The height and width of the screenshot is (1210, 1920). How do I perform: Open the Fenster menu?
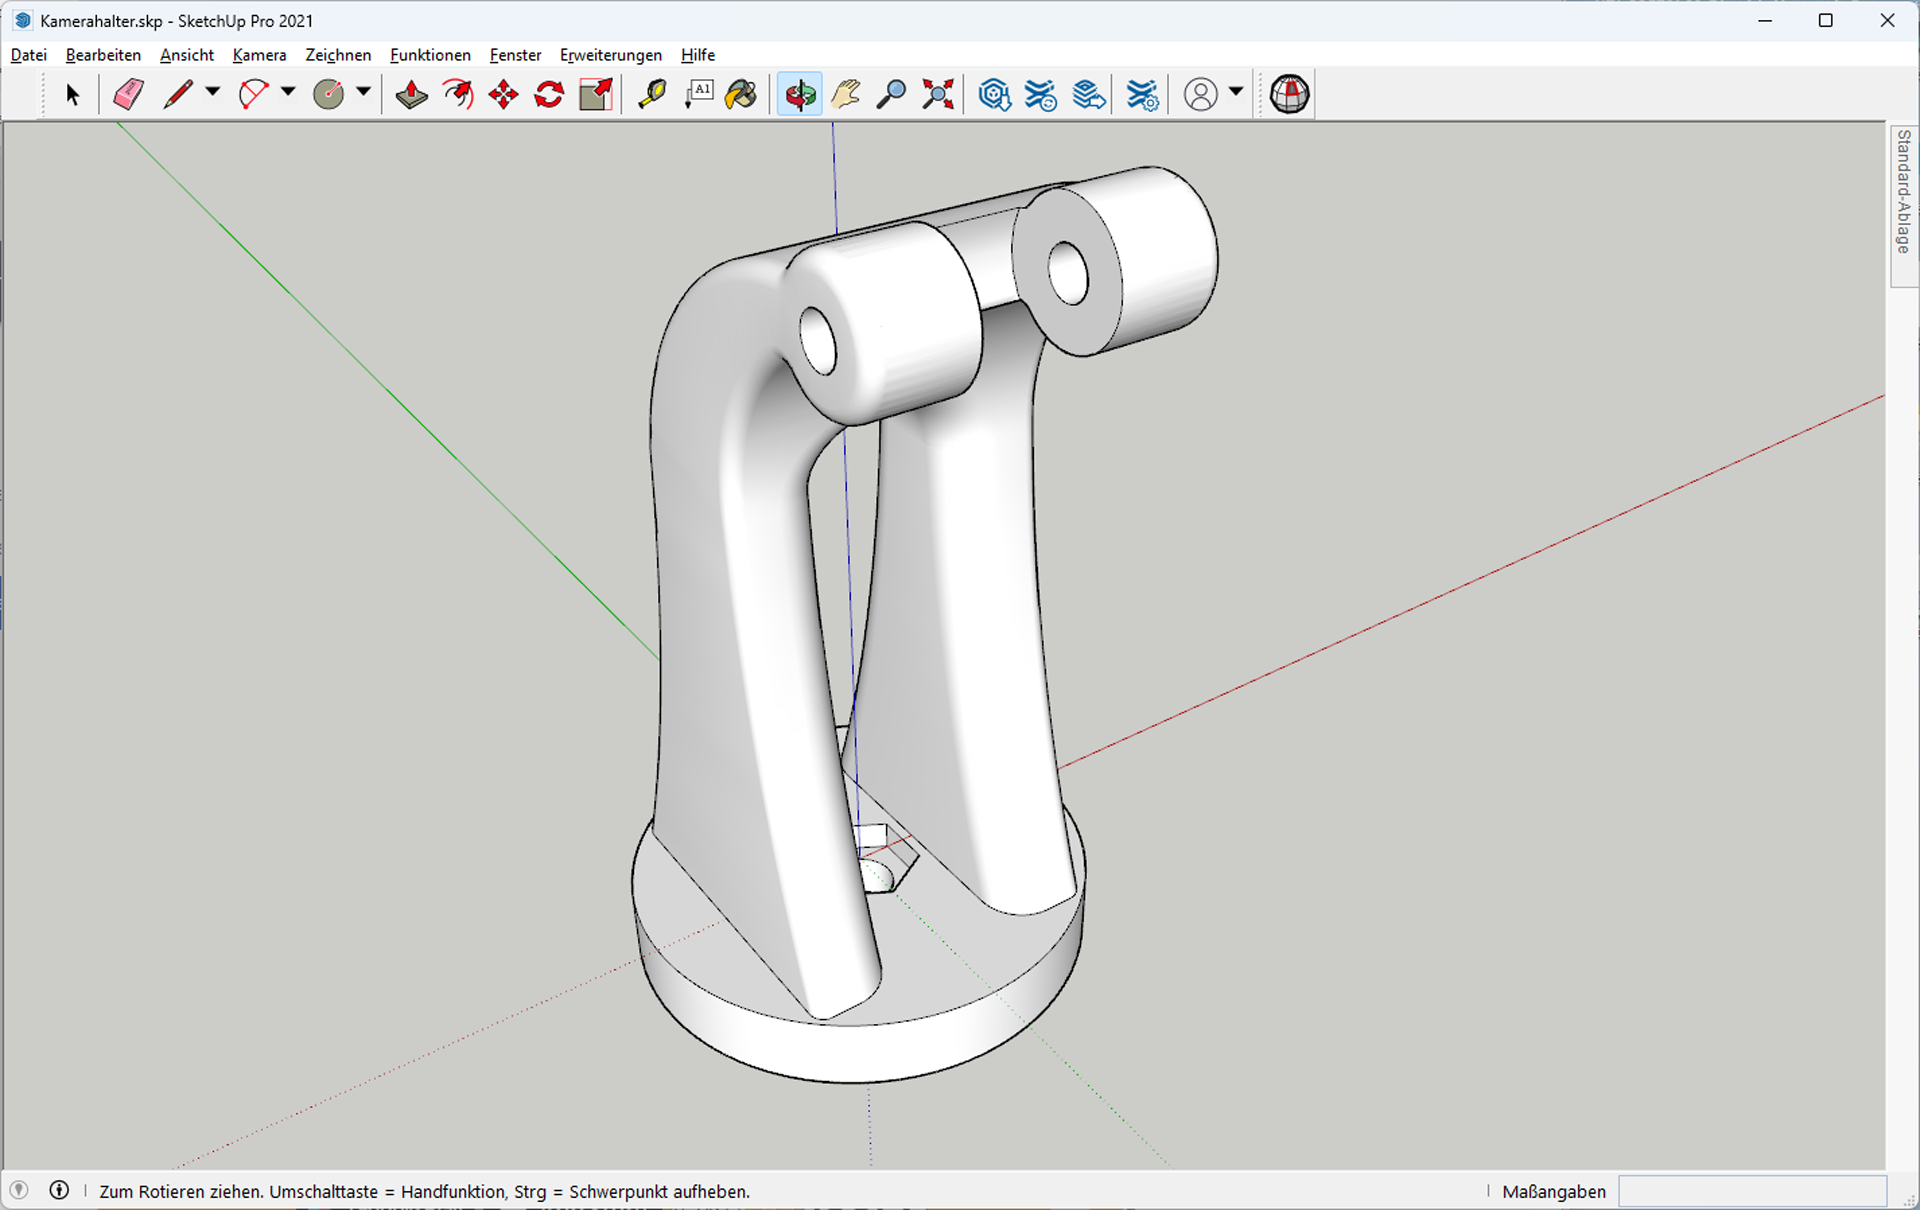tap(515, 55)
